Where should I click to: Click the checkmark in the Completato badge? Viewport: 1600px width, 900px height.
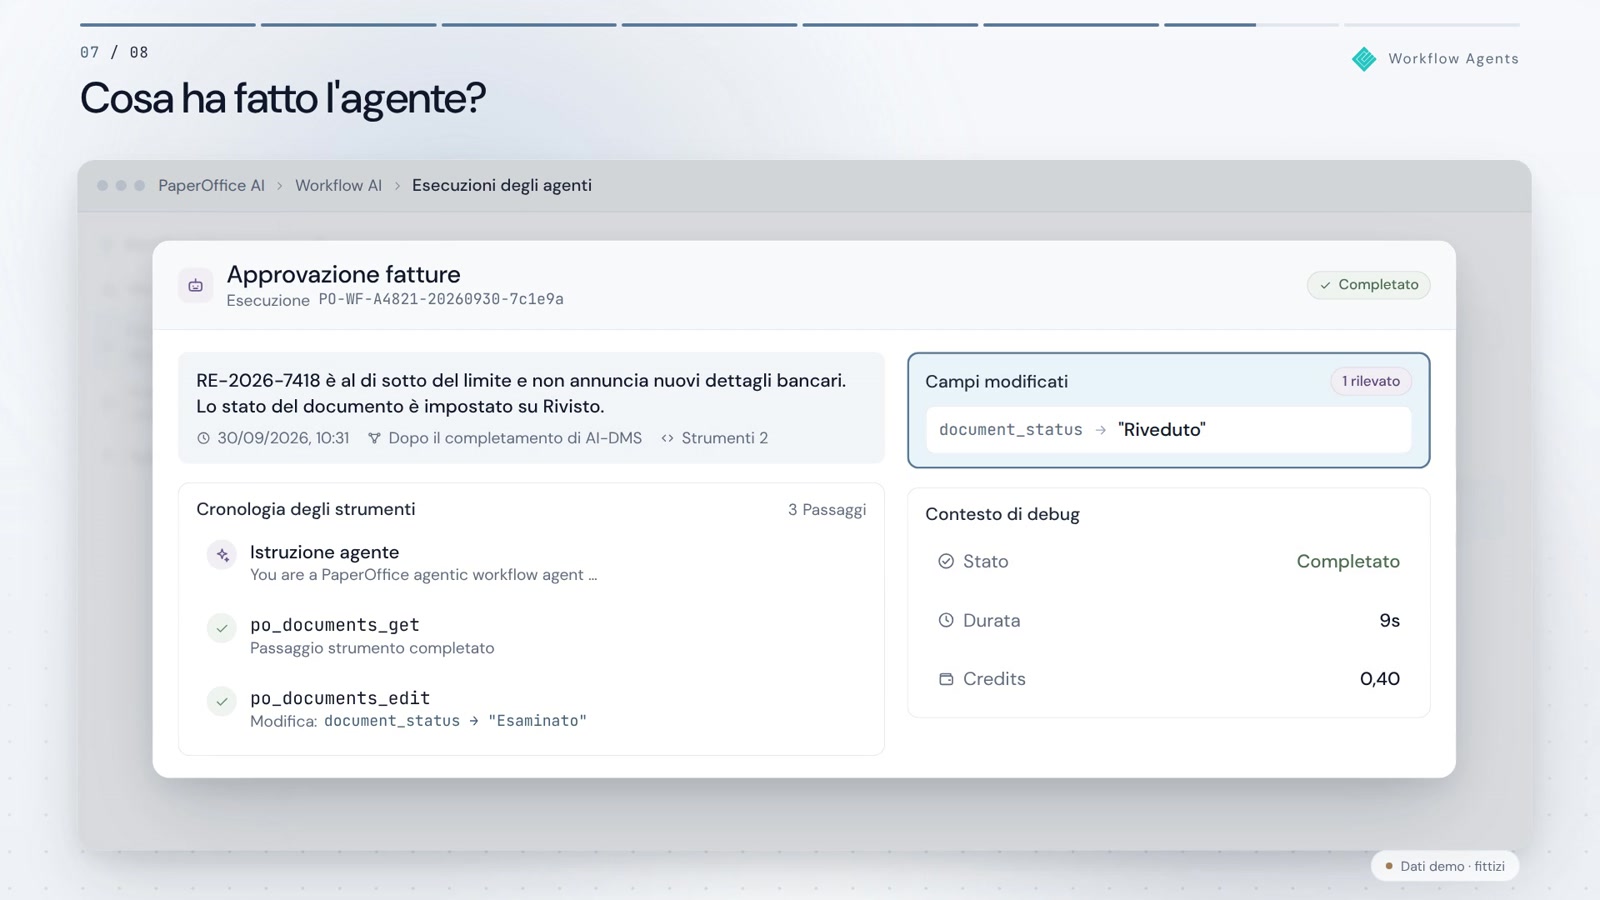(x=1326, y=285)
